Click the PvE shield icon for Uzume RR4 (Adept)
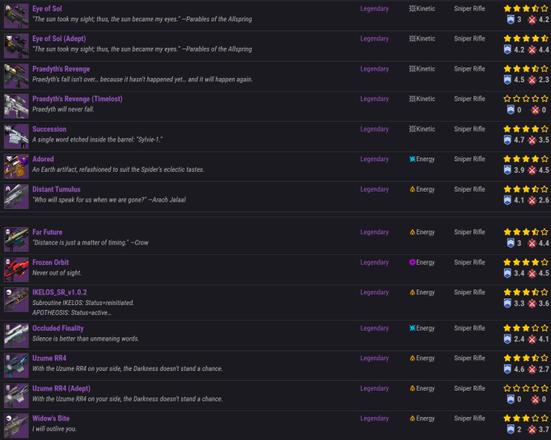 [511, 399]
